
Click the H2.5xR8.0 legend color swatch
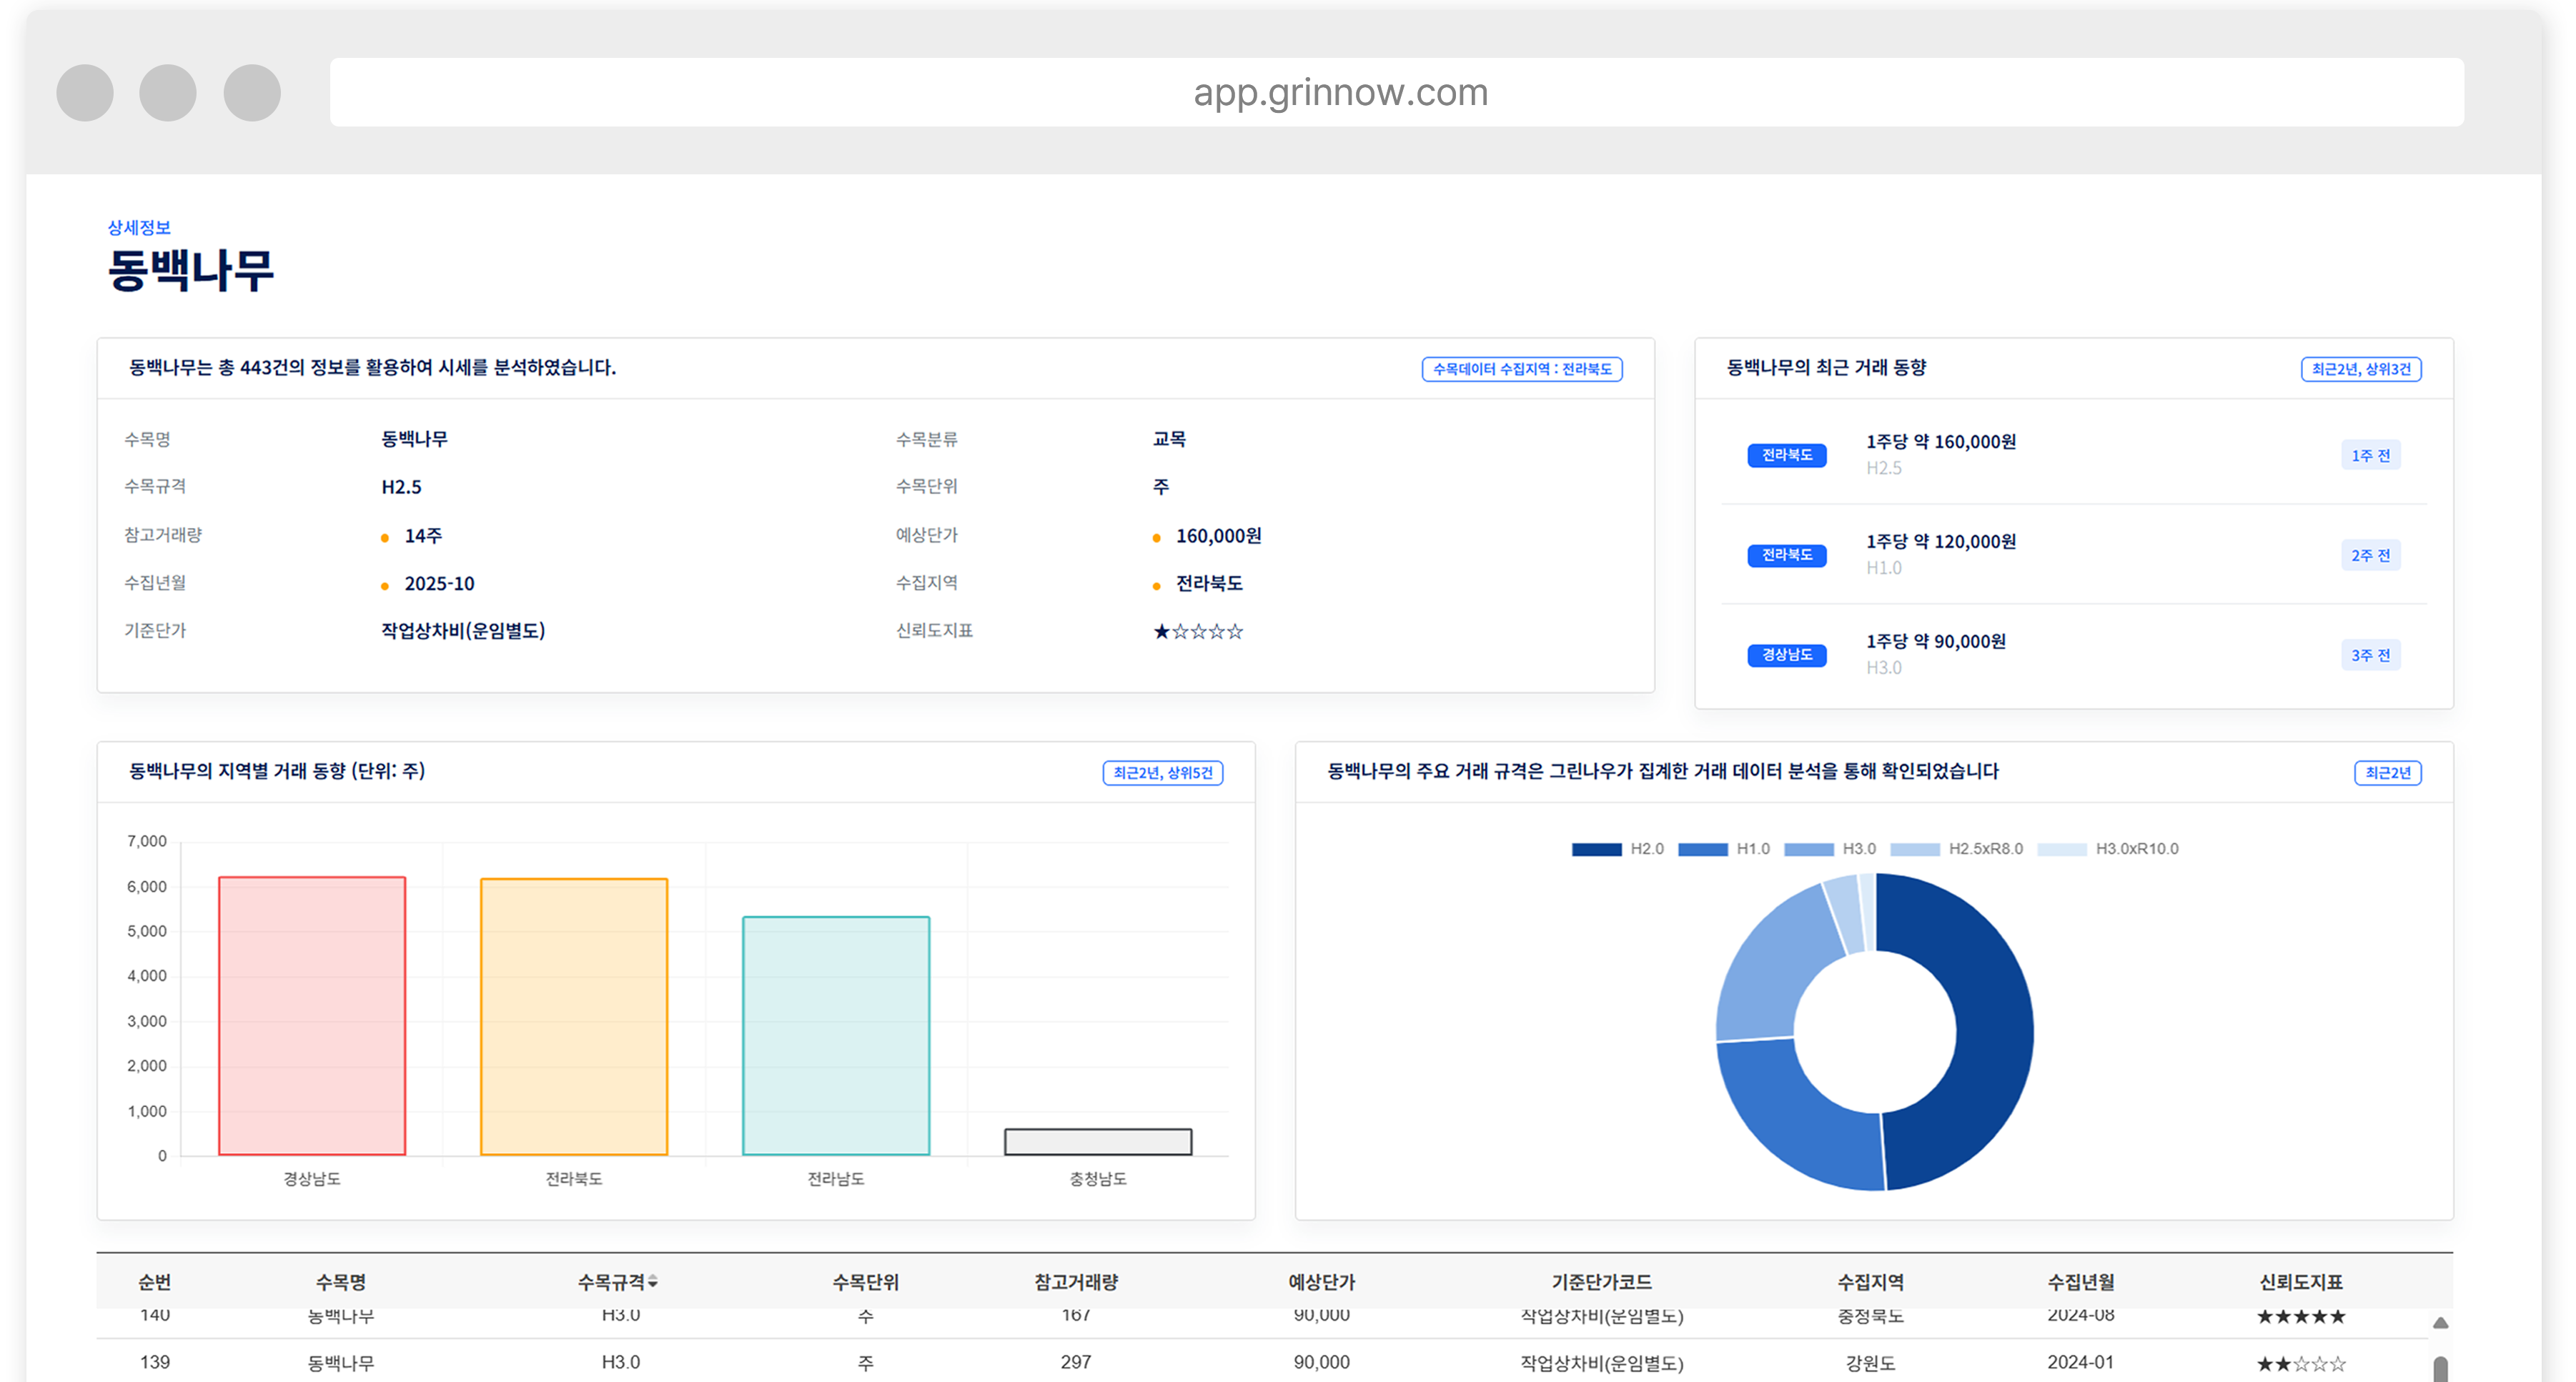1916,848
